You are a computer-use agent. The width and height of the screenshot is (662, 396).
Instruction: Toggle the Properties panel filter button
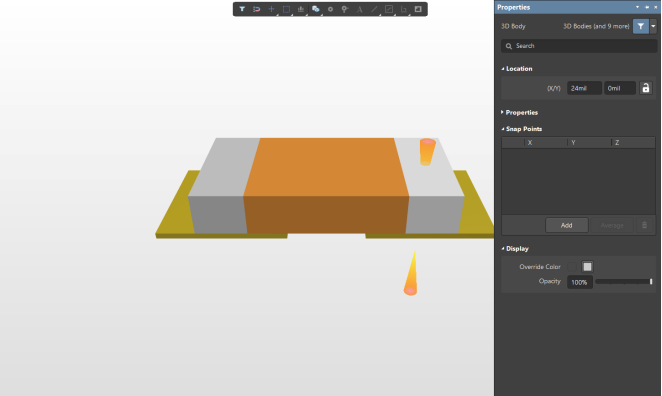pos(640,26)
